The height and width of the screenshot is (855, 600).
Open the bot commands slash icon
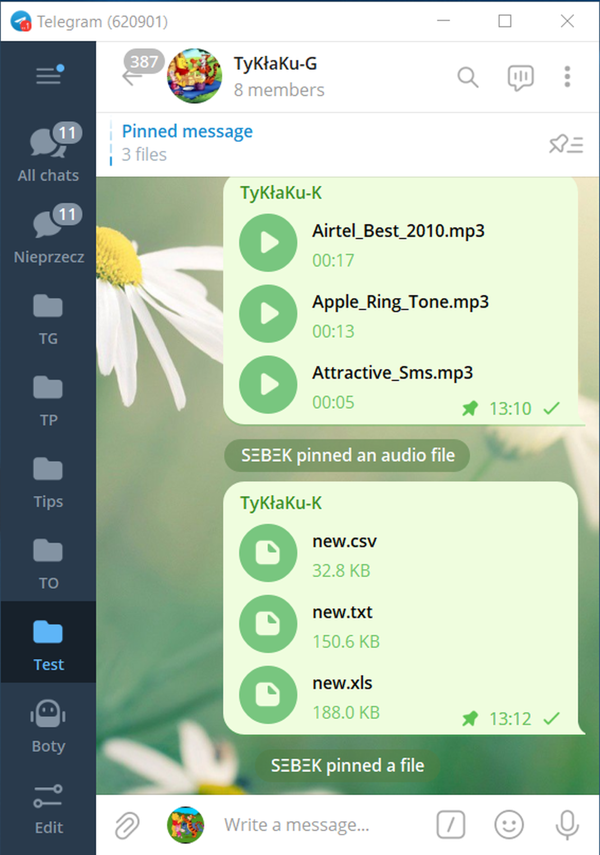(x=451, y=825)
